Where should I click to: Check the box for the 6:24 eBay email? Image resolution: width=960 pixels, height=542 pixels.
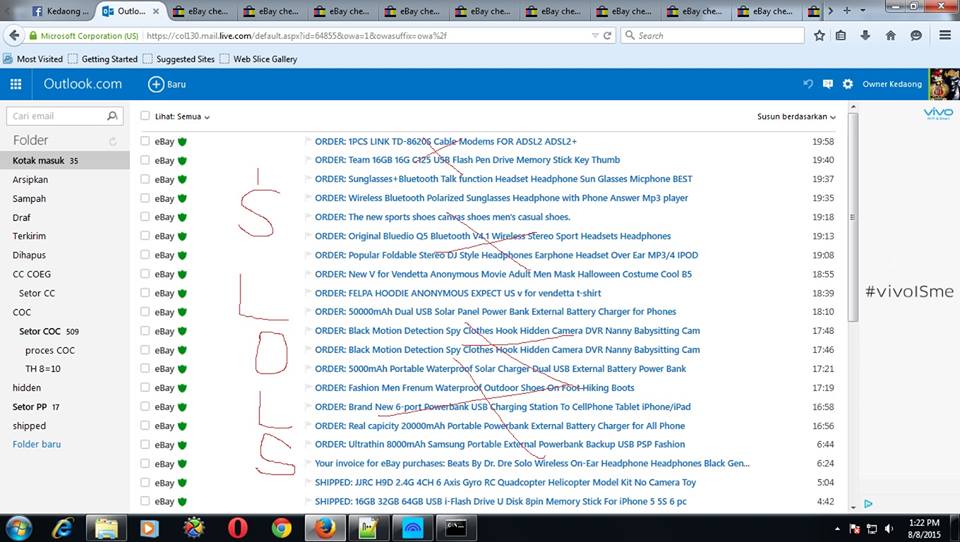click(145, 464)
